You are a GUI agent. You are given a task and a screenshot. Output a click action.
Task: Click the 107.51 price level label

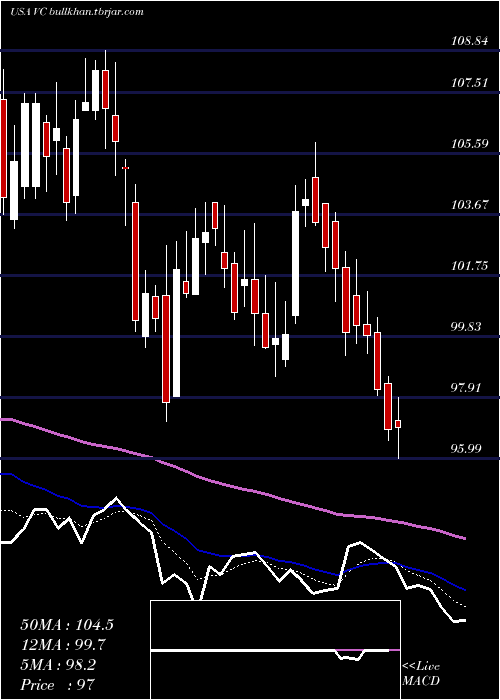[470, 83]
